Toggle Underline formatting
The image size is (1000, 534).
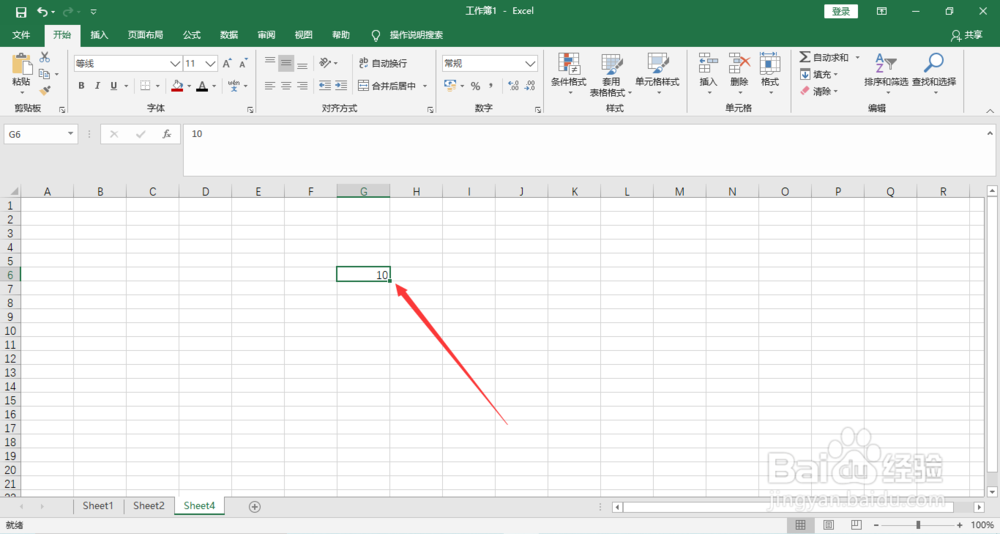(x=114, y=85)
